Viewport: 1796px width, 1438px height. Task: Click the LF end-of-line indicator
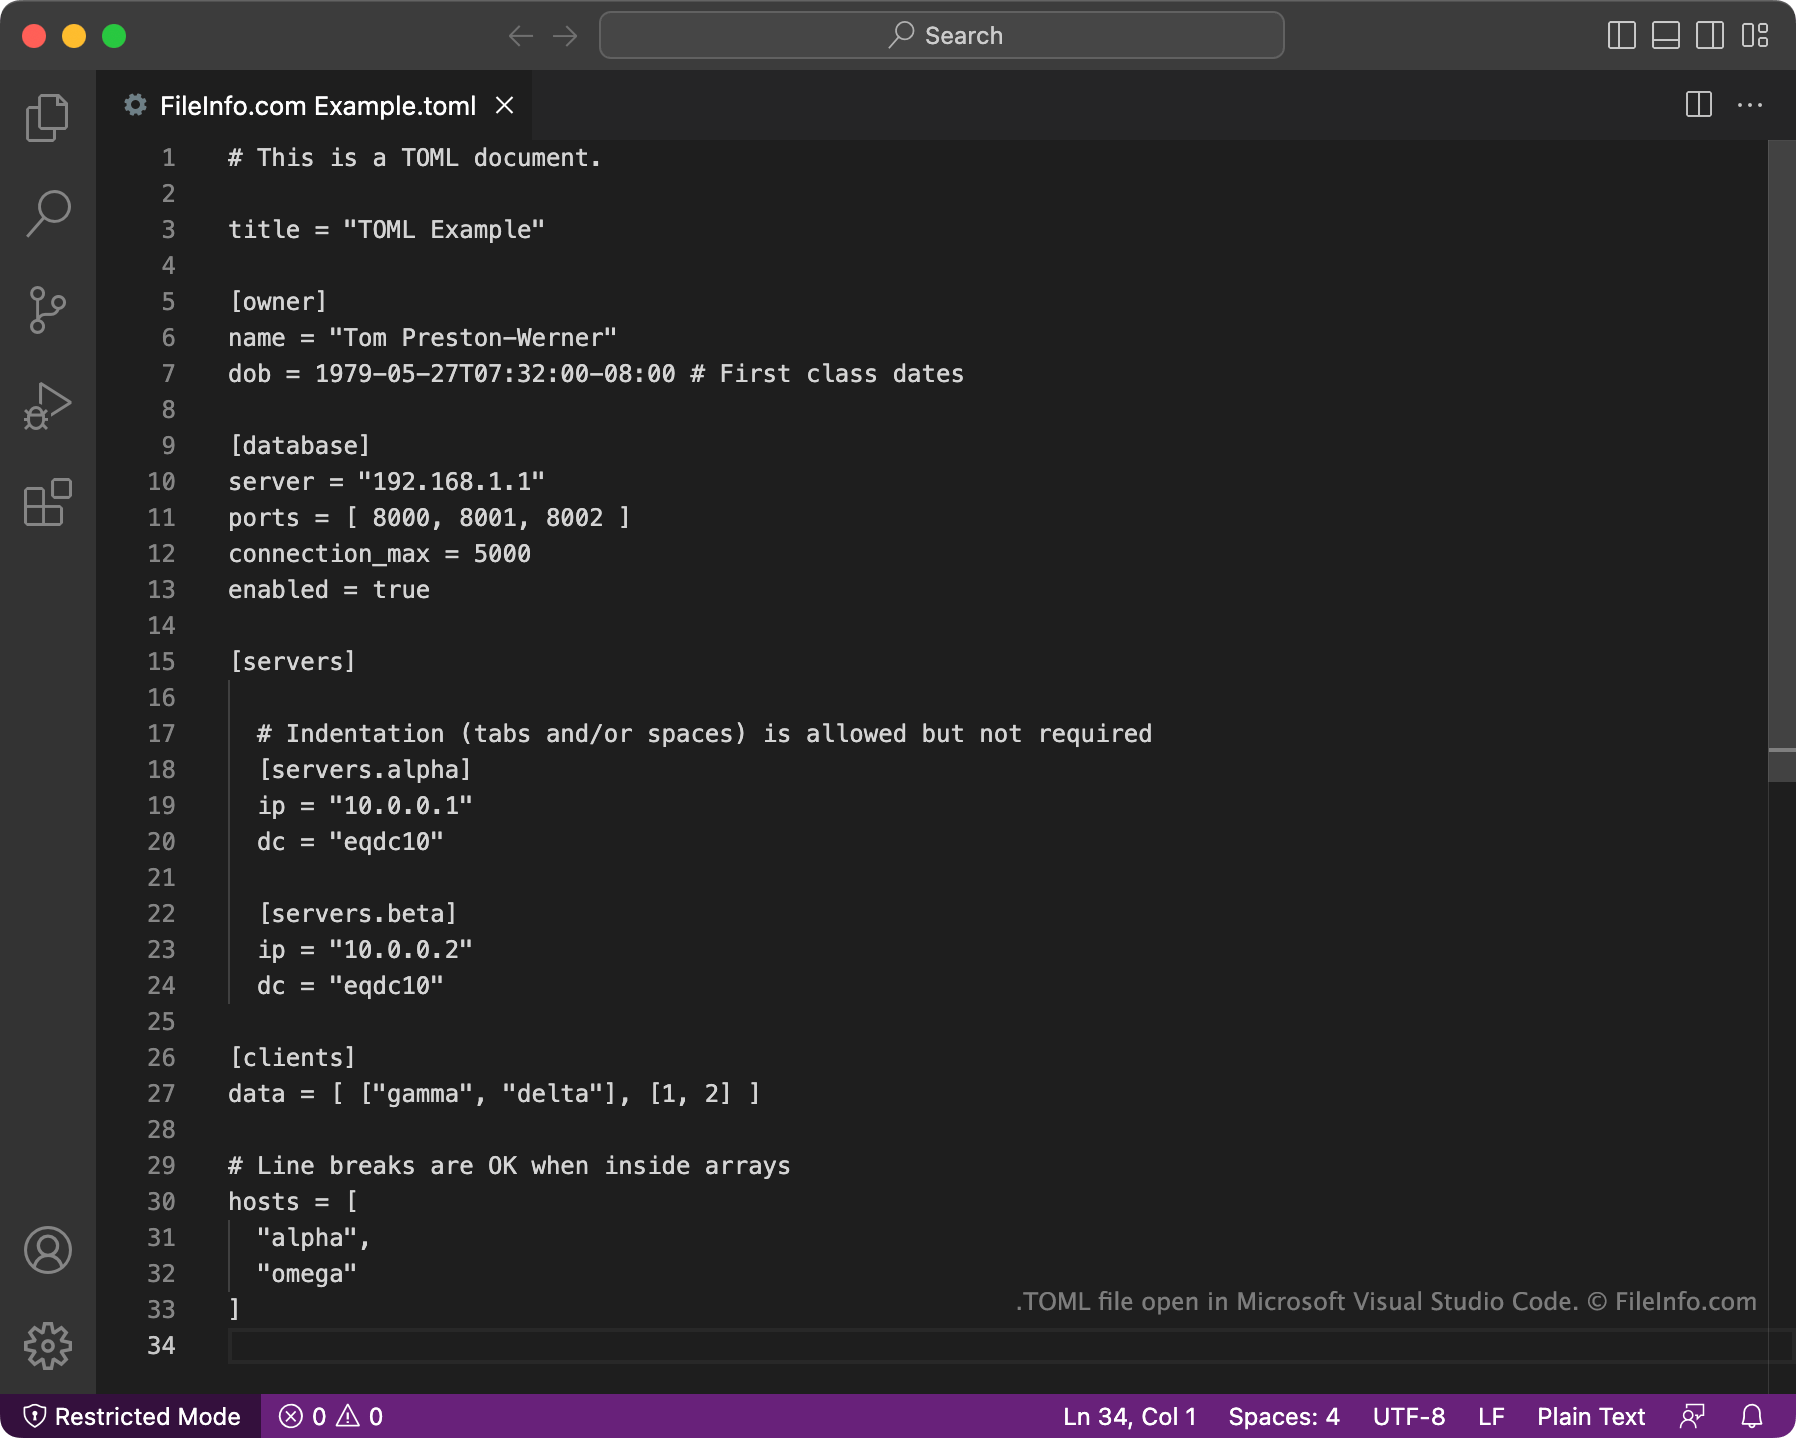coord(1490,1416)
